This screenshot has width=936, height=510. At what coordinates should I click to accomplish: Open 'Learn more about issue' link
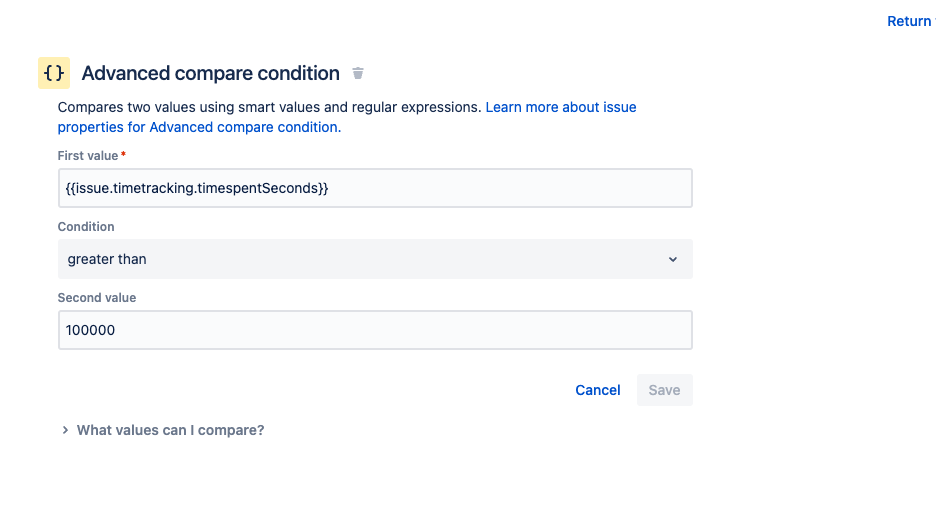tap(561, 107)
